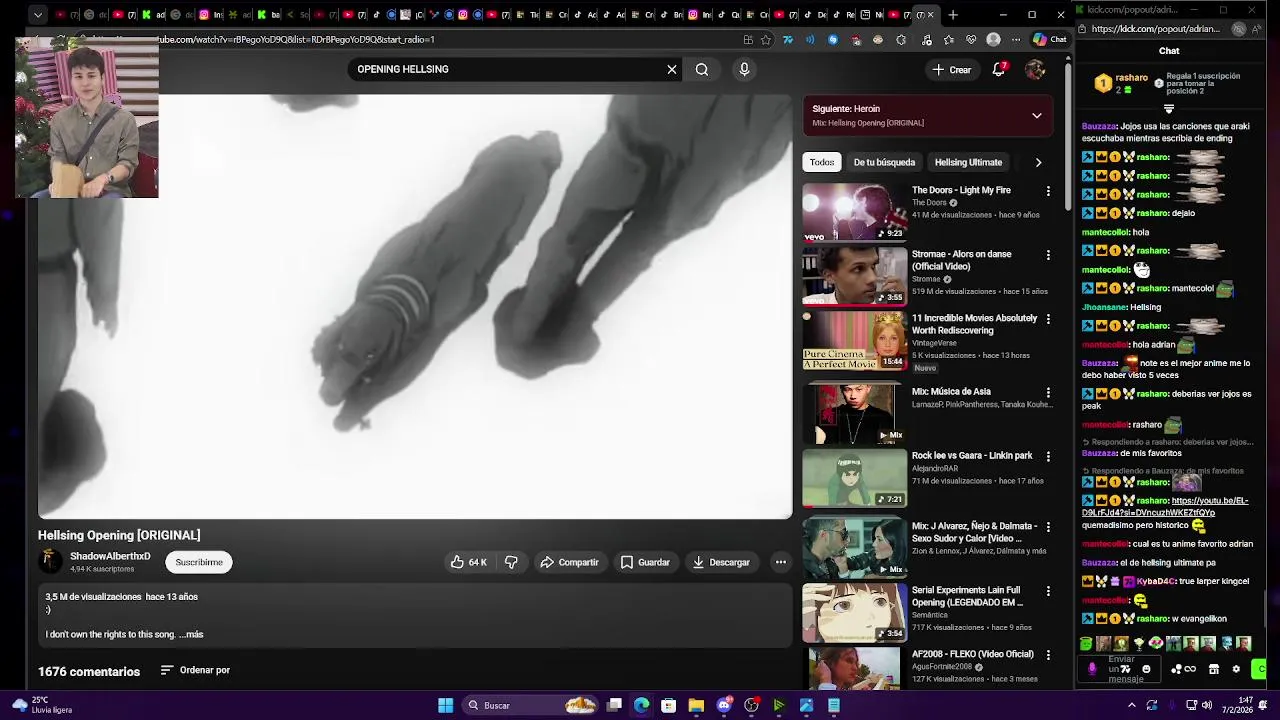Open the Kick chat shop icon

[x=1214, y=669]
